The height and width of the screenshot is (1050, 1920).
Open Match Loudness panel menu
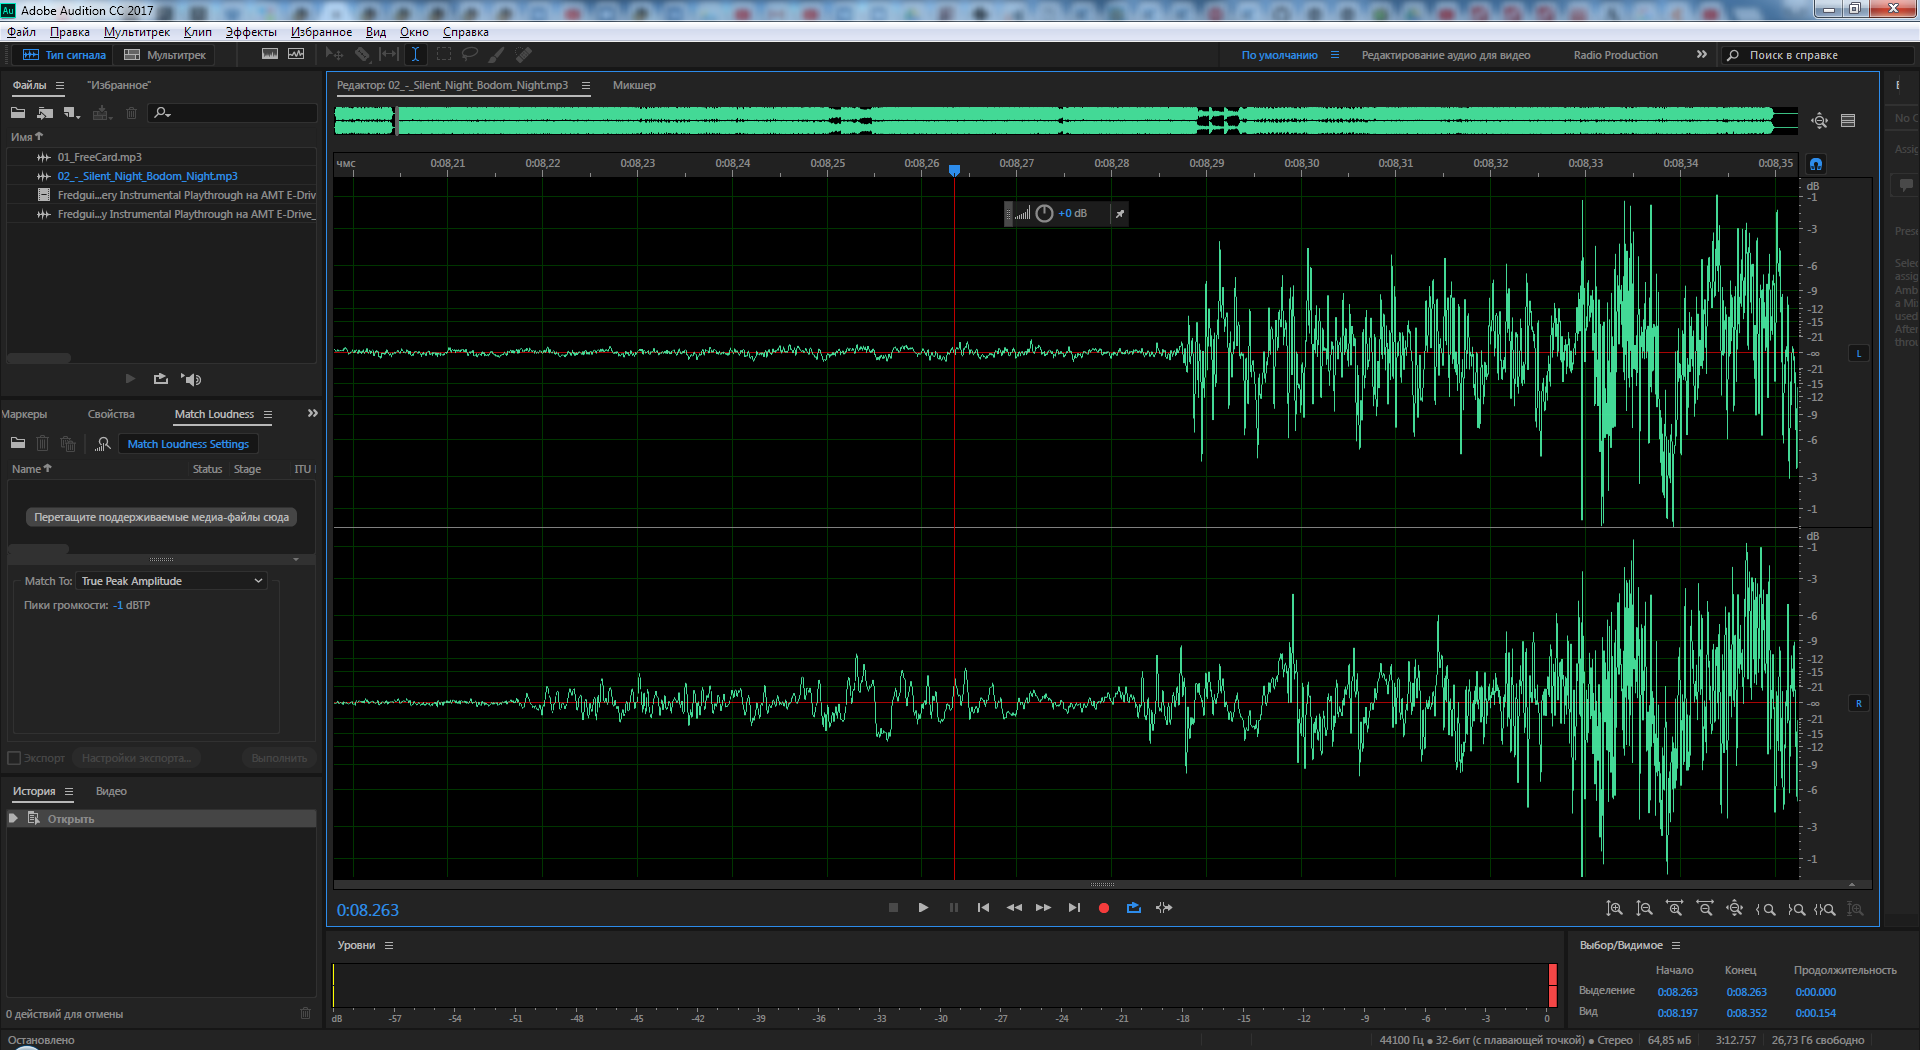(268, 414)
